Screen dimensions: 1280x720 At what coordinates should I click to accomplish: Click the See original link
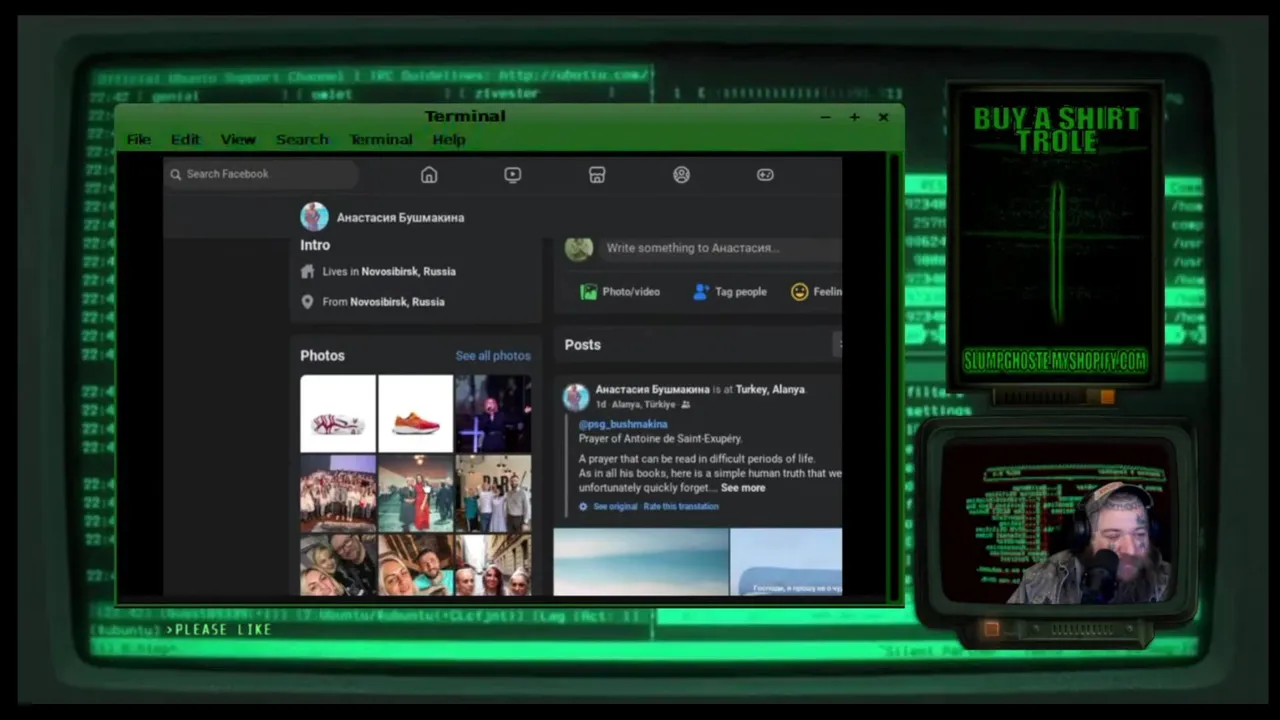615,507
